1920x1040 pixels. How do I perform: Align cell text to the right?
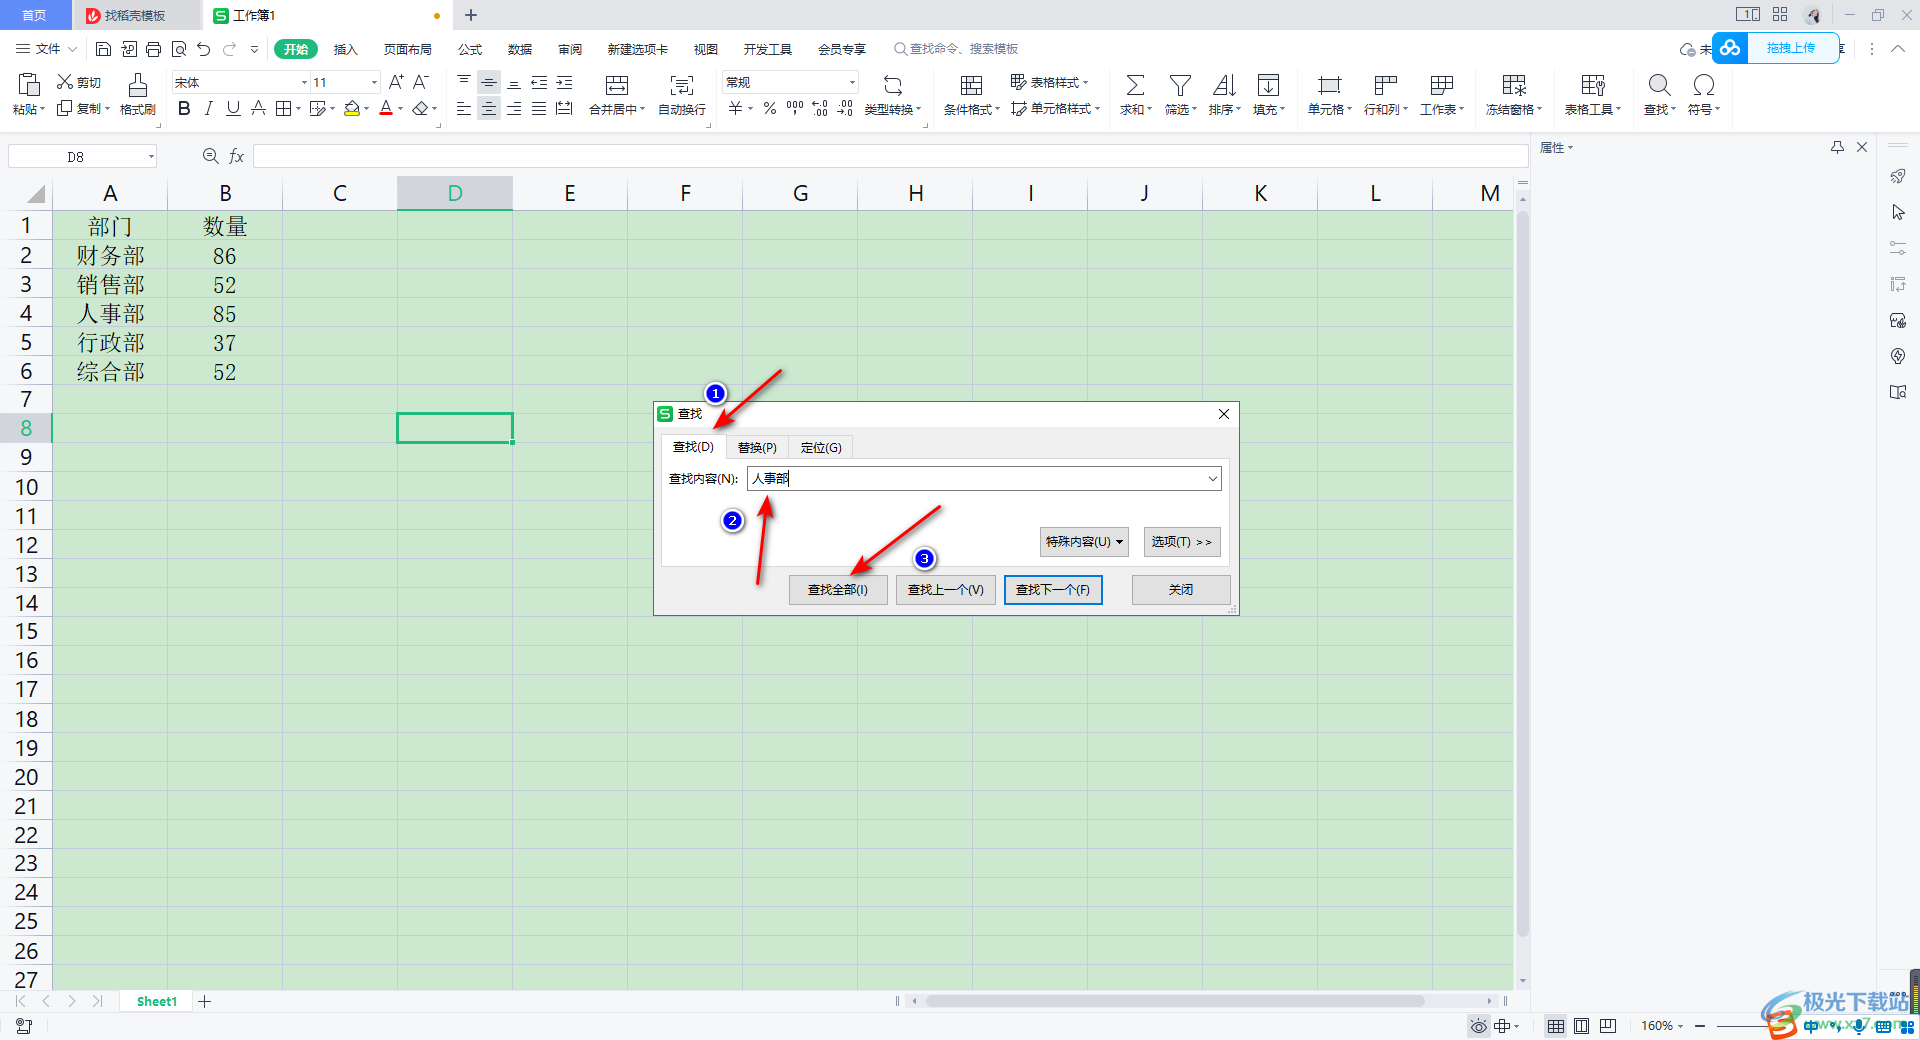514,108
